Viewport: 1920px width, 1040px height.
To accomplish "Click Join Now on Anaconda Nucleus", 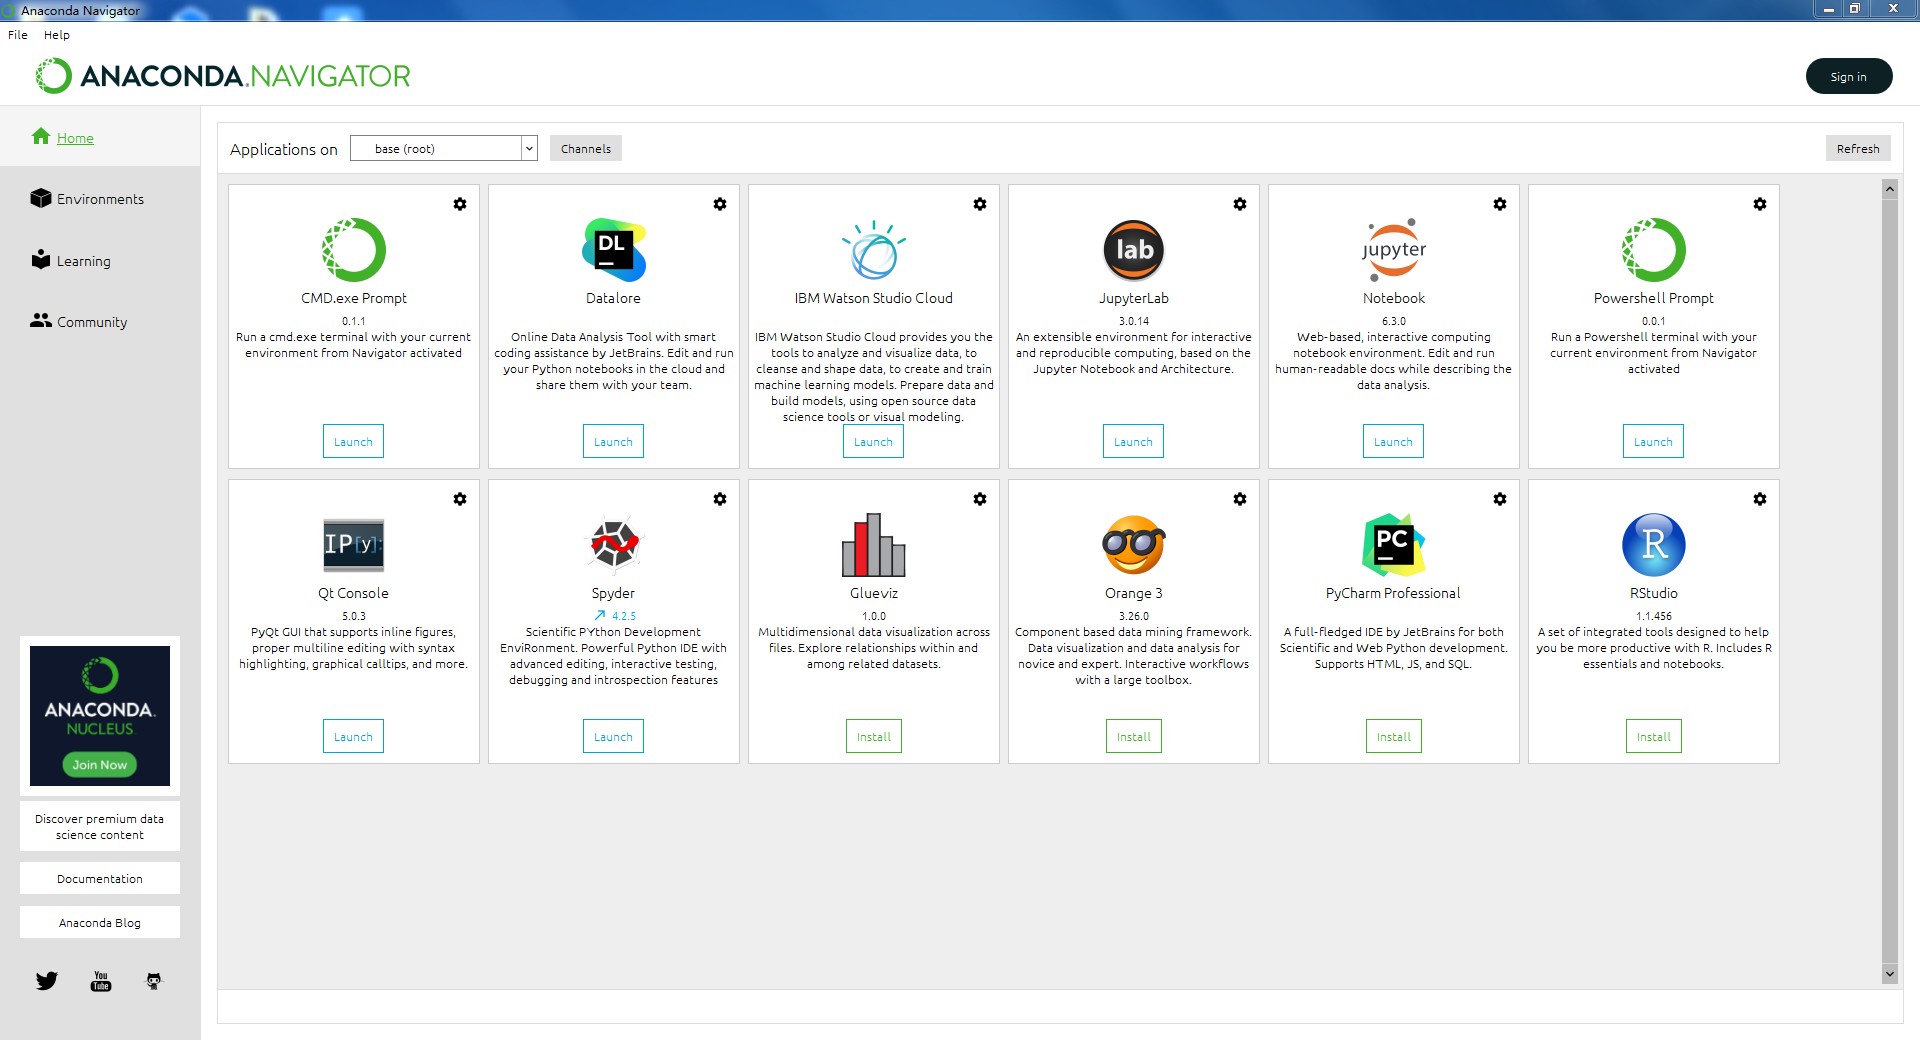I will (100, 765).
